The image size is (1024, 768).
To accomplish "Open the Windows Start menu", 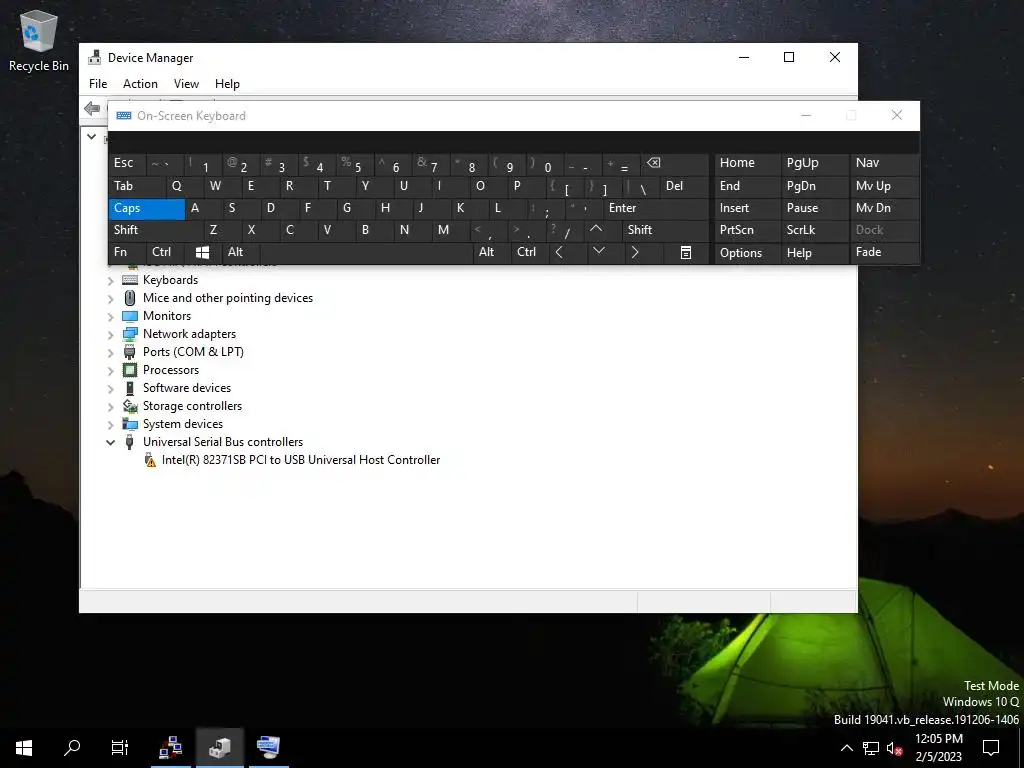I will tap(24, 748).
